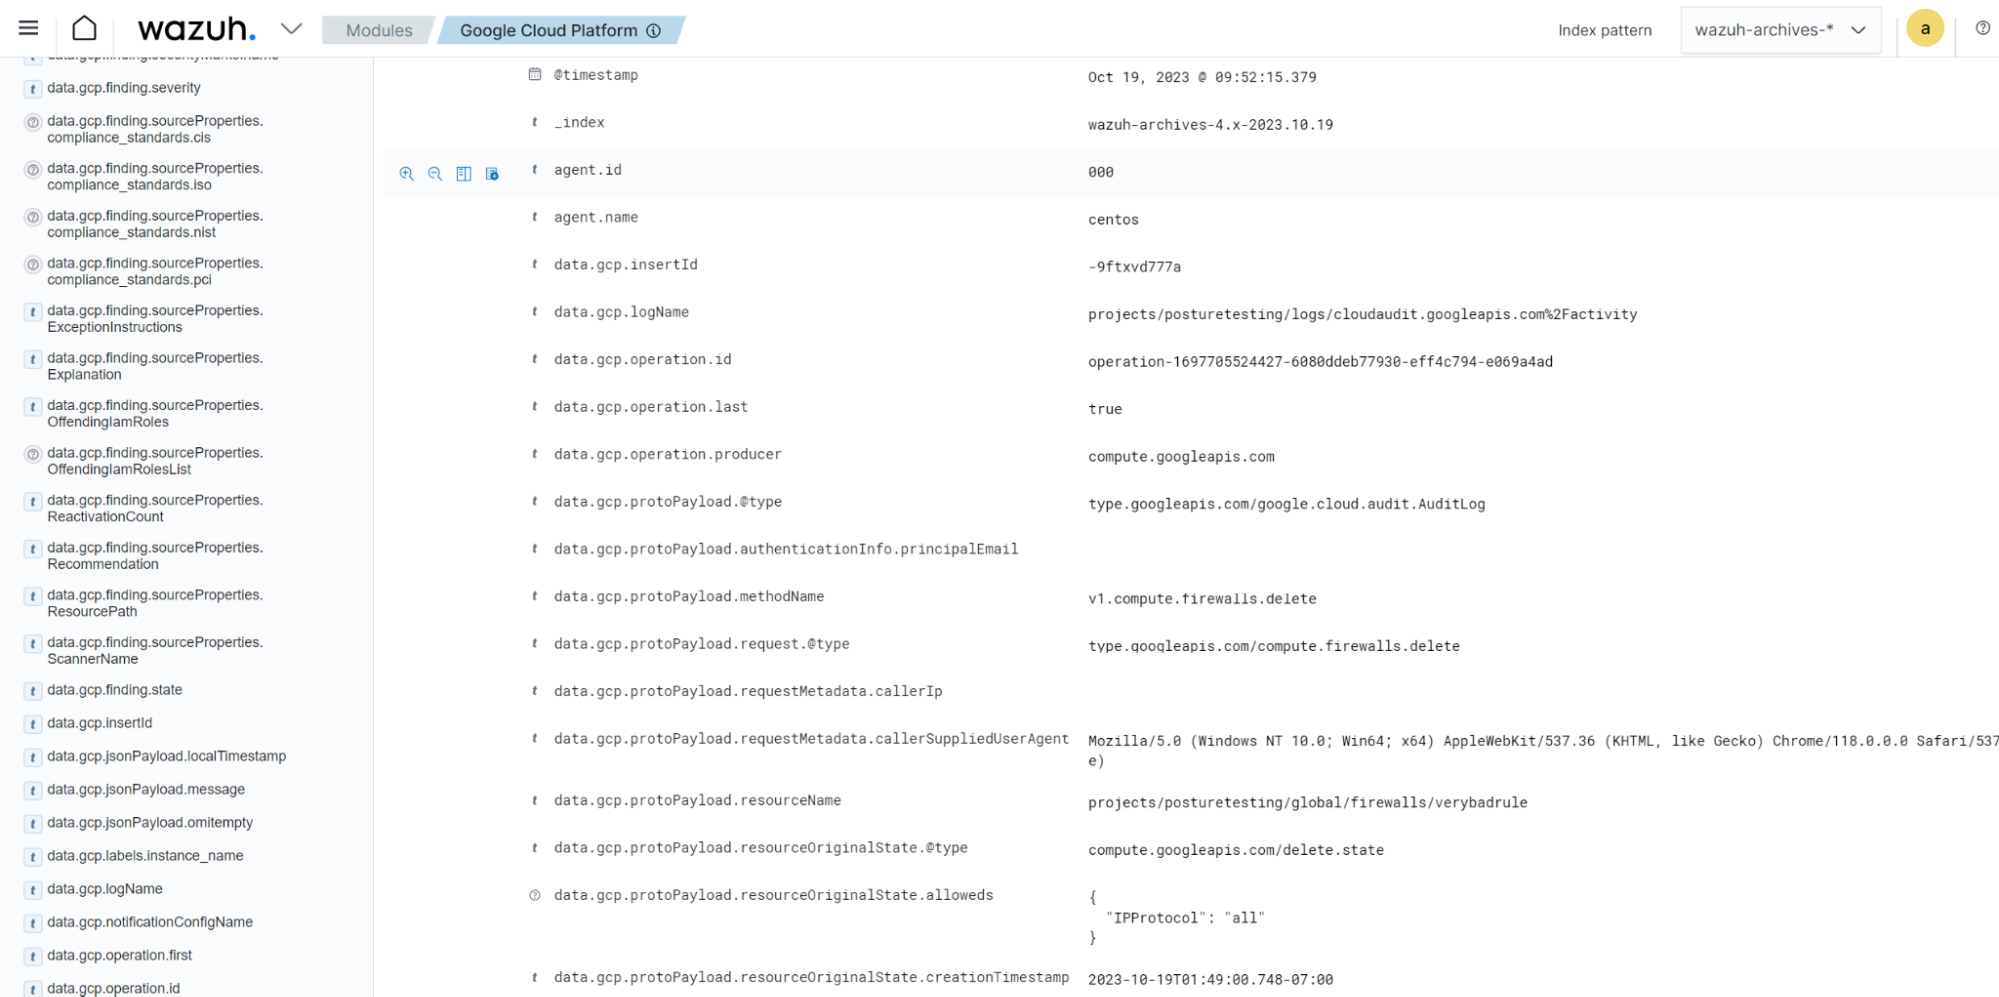Click the @timestamp calendar type icon
This screenshot has height=997, width=1999.
[535, 74]
